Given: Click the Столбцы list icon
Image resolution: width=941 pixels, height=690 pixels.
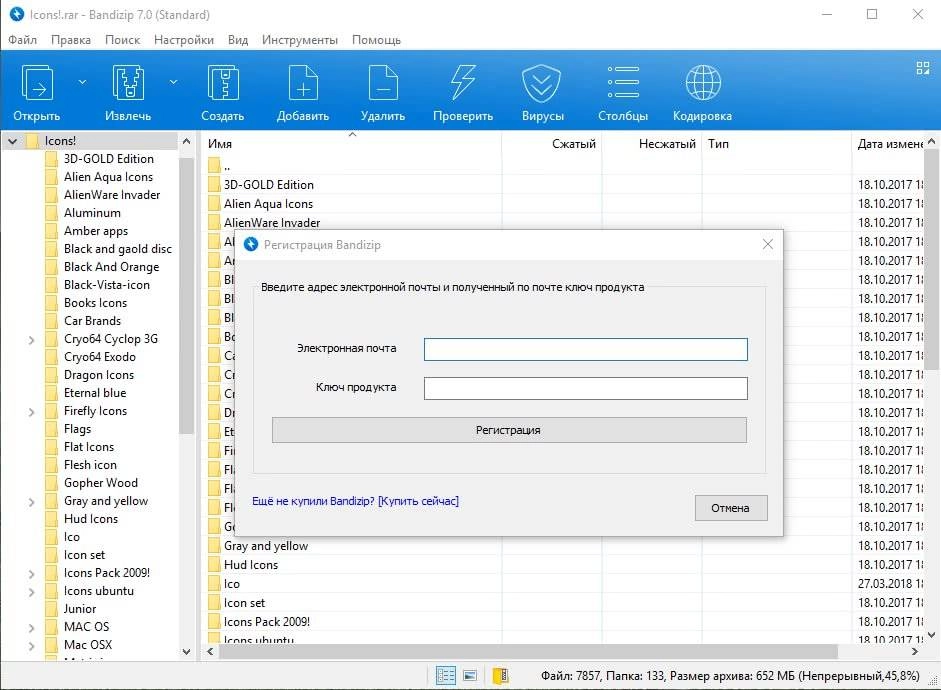Looking at the screenshot, I should (623, 82).
